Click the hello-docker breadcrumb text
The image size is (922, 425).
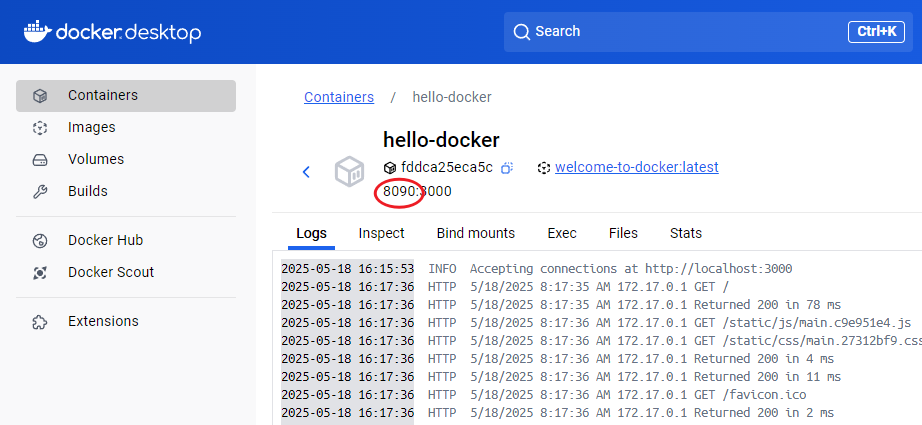click(452, 97)
